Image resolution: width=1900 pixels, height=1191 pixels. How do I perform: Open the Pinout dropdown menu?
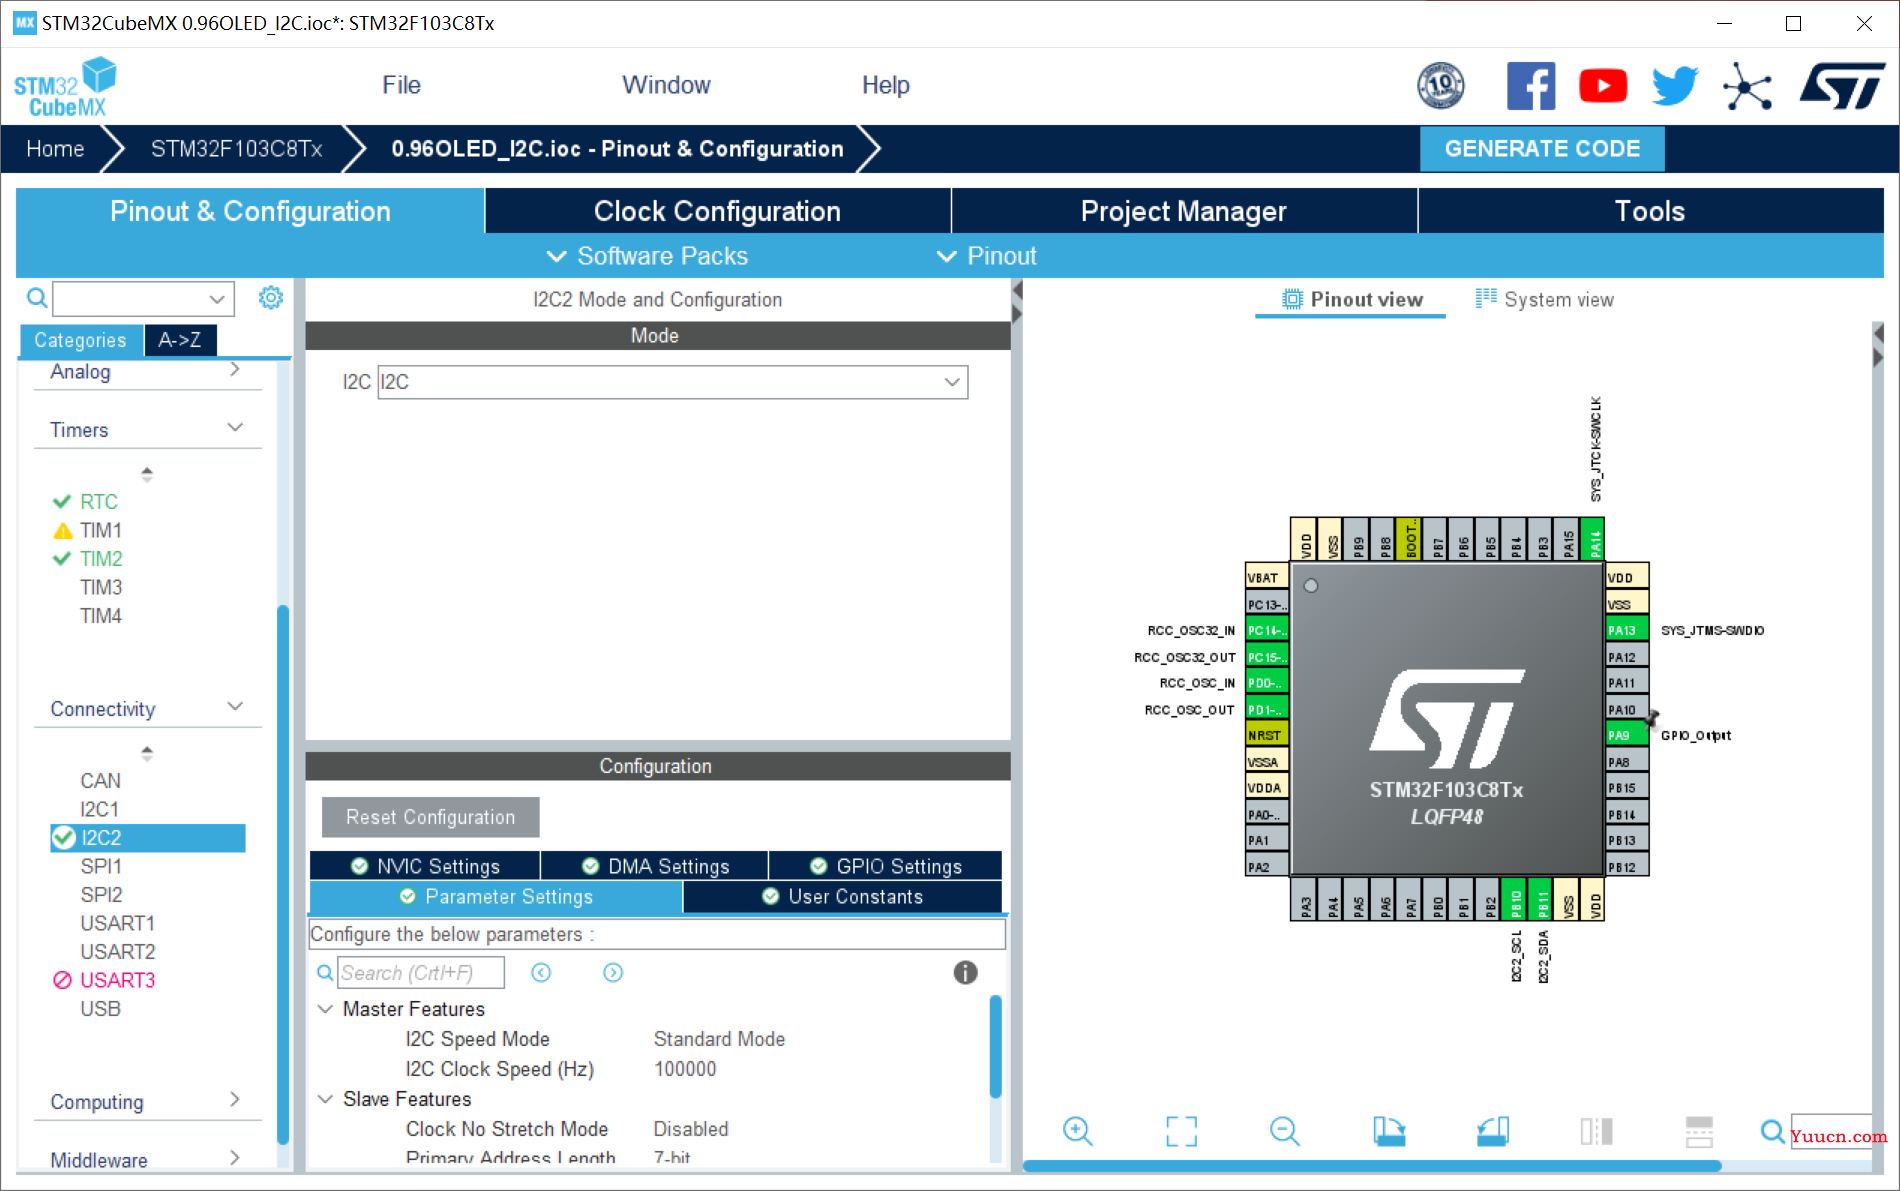(987, 256)
